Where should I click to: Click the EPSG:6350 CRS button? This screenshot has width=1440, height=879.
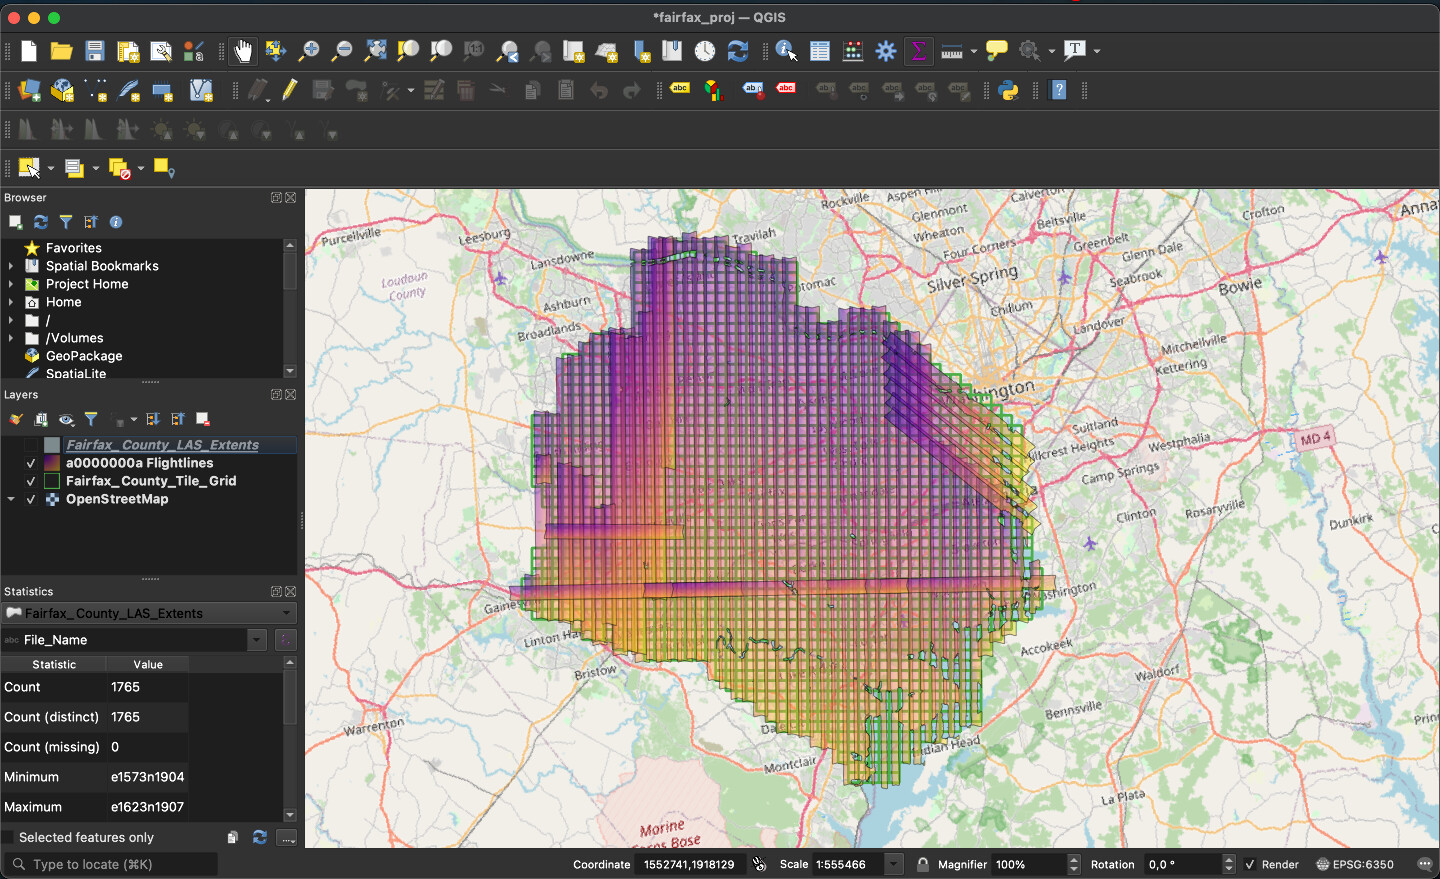point(1355,864)
